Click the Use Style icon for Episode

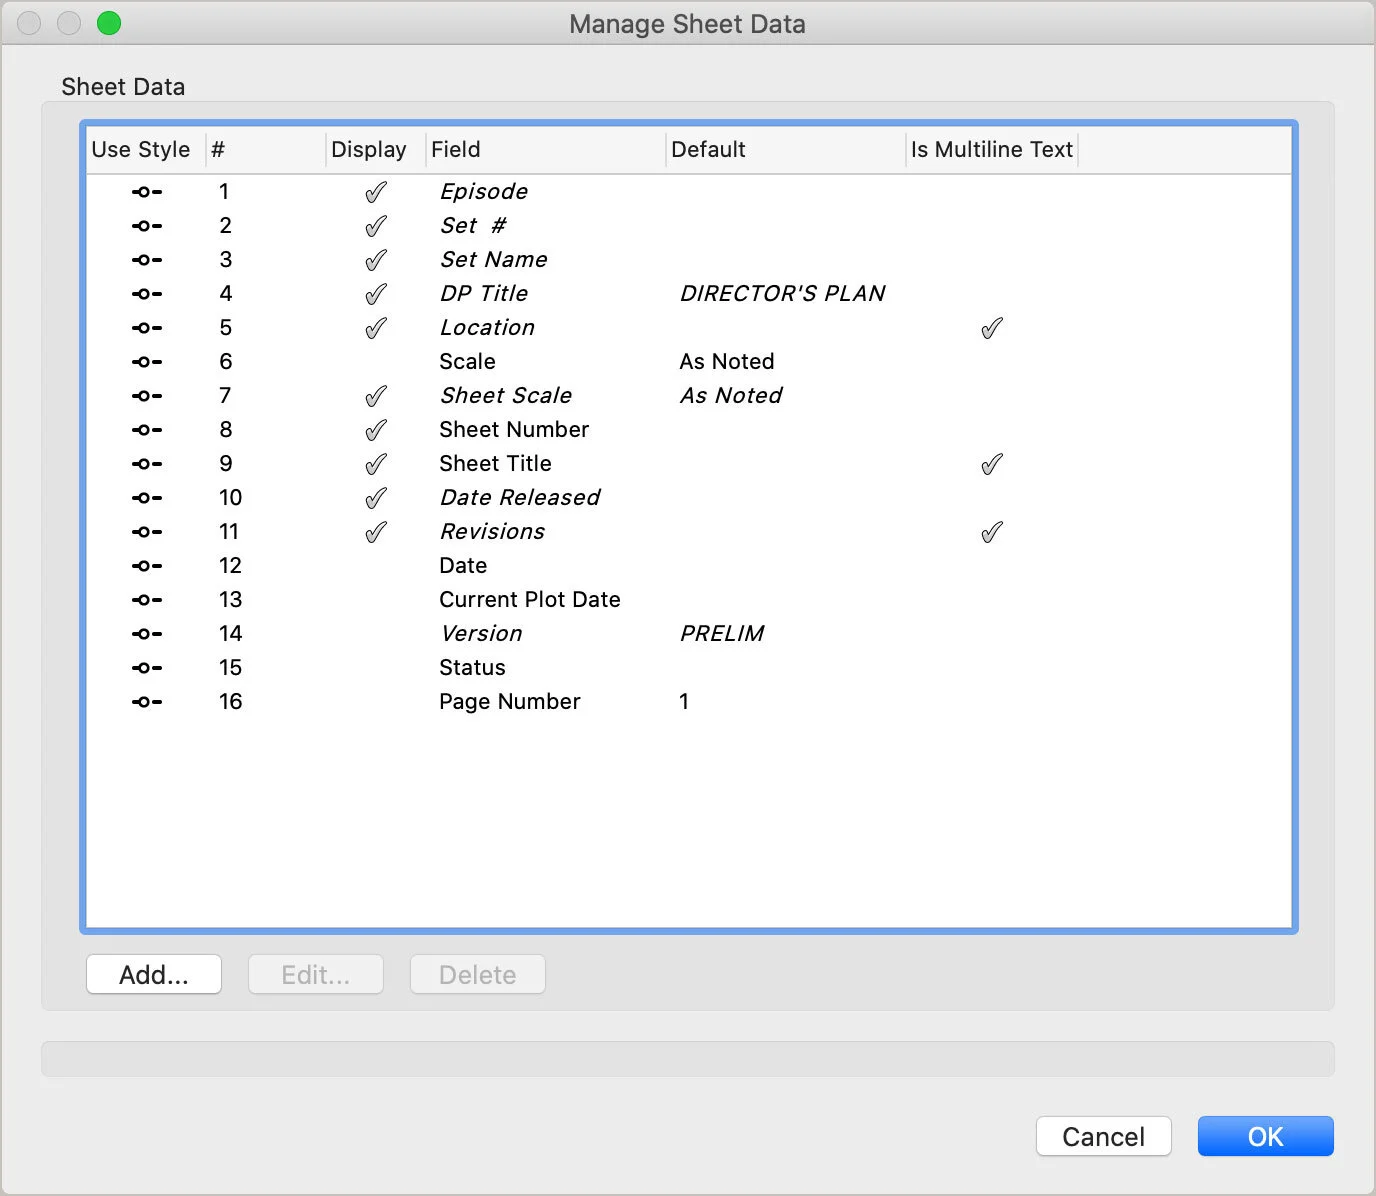click(x=146, y=191)
